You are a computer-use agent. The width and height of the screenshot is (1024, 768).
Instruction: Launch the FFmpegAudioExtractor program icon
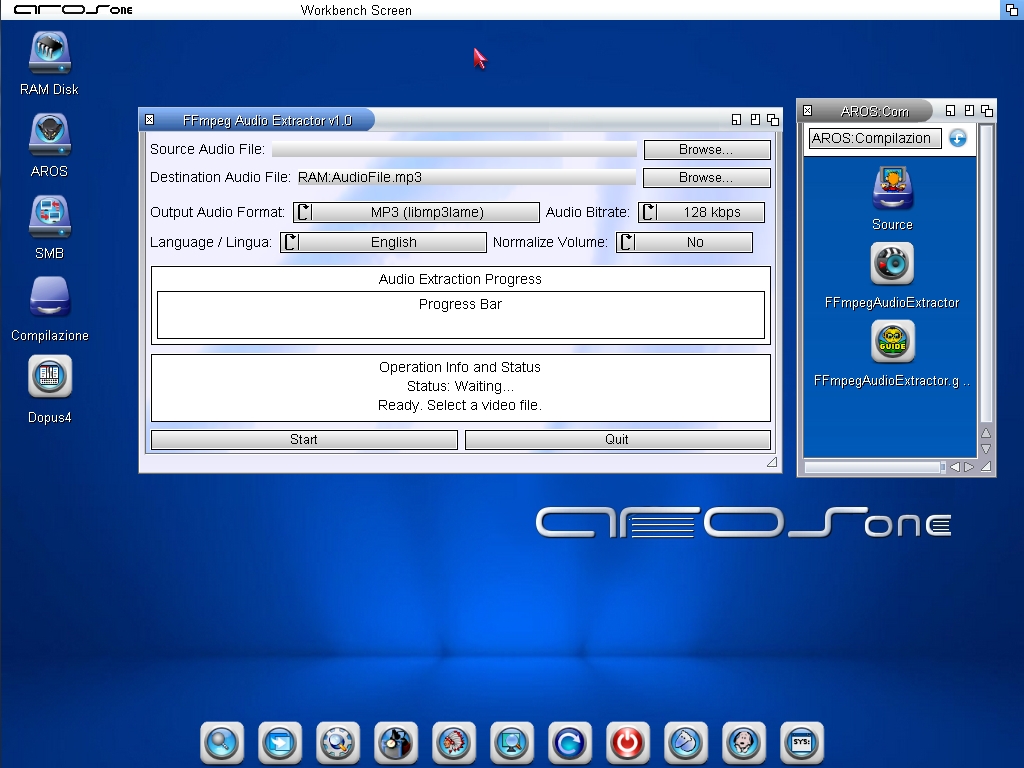[892, 264]
